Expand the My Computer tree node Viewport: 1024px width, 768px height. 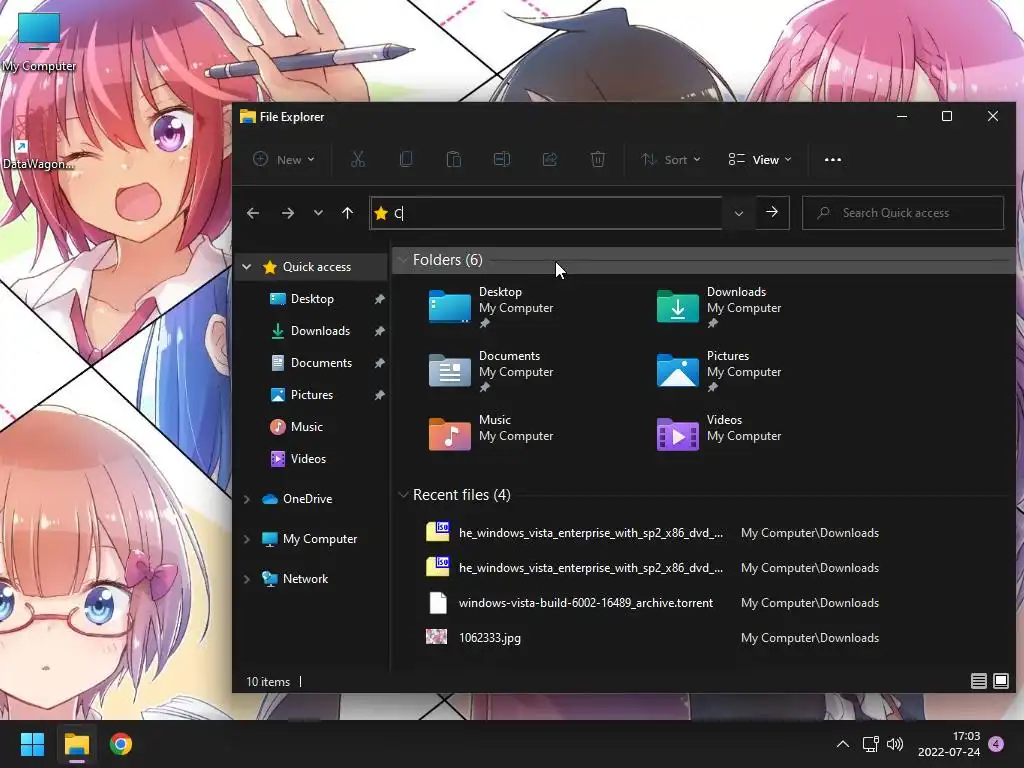pyautogui.click(x=246, y=539)
